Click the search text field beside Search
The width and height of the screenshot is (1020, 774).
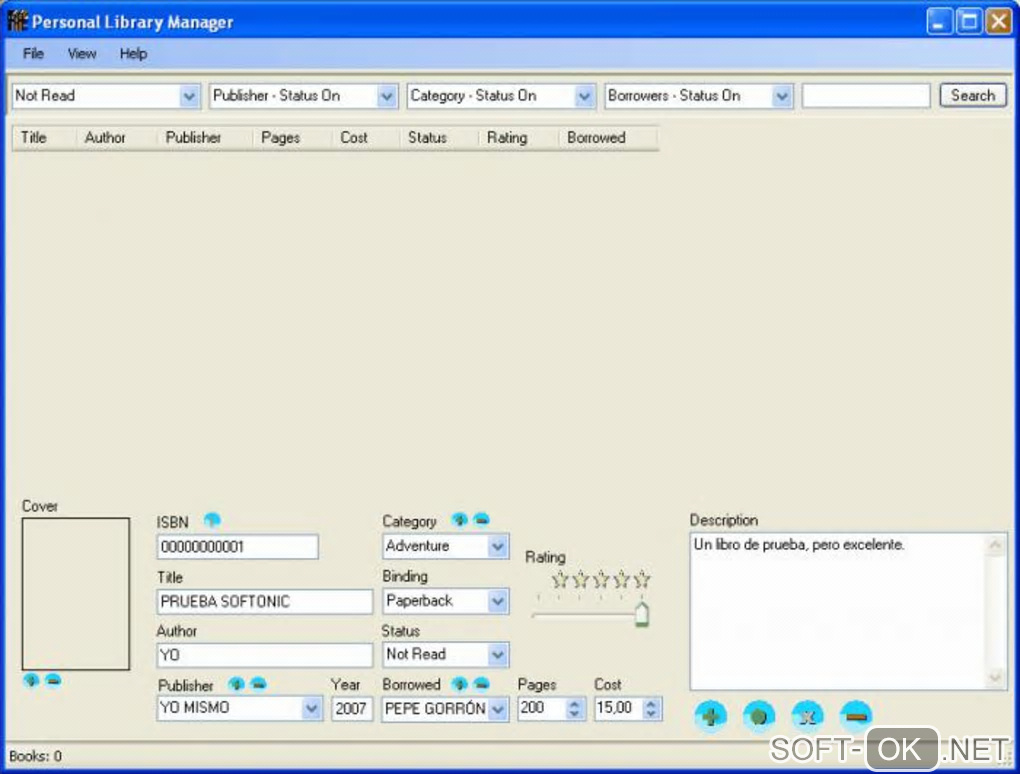866,96
